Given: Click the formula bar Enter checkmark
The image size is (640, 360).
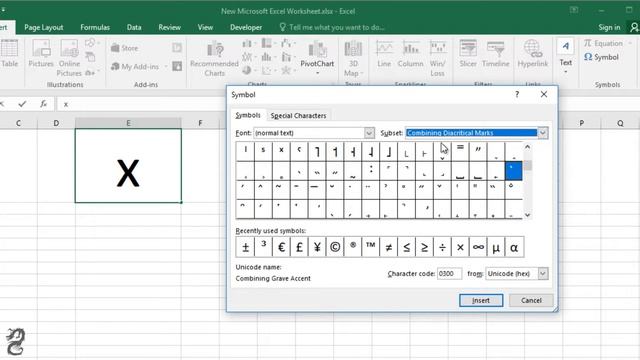Looking at the screenshot, I should coord(22,104).
